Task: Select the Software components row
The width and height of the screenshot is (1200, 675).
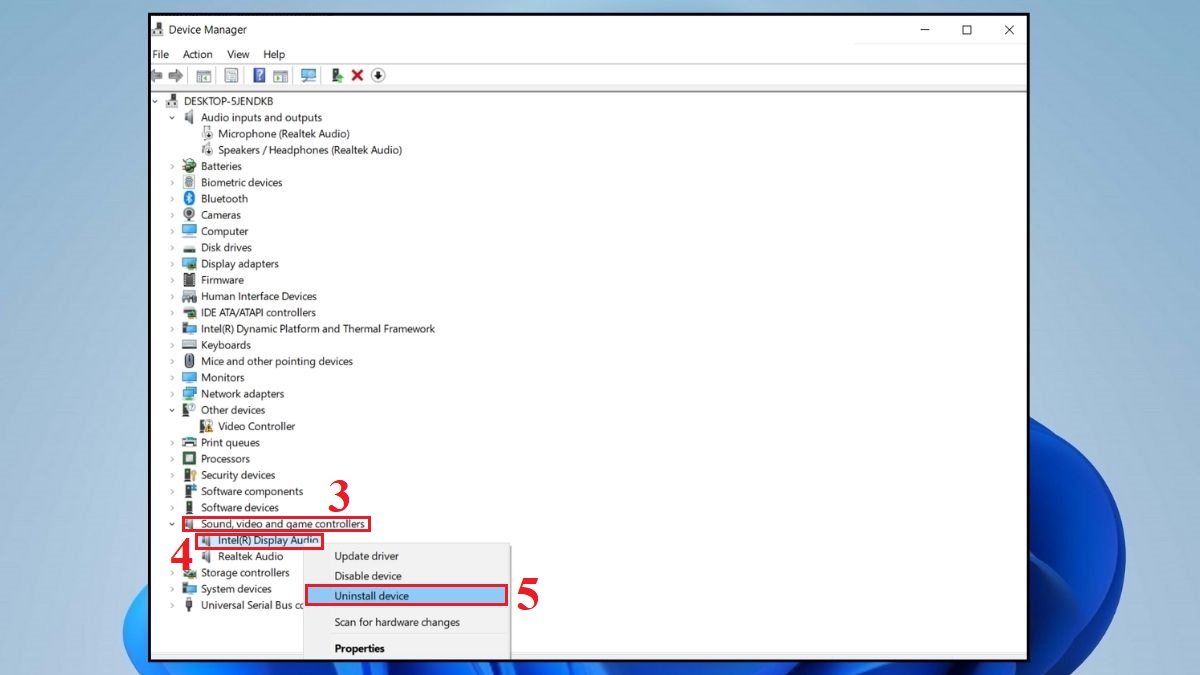Action: tap(252, 492)
